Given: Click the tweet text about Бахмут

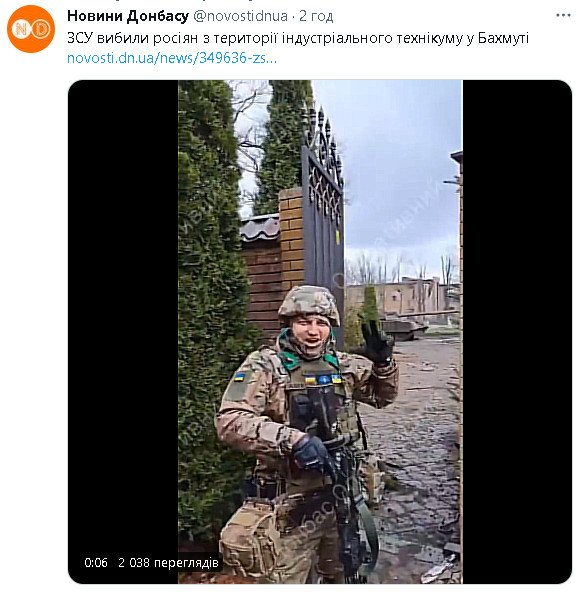Looking at the screenshot, I should point(298,38).
